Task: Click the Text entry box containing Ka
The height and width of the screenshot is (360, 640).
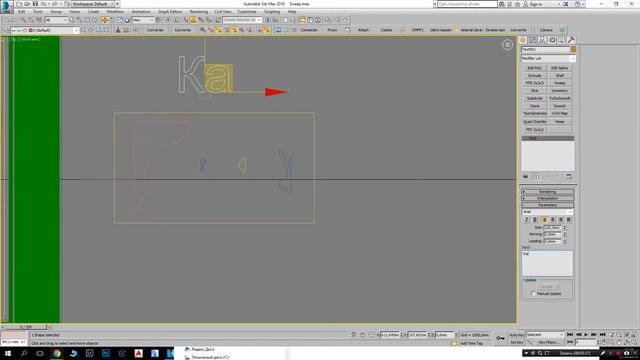Action: (547, 263)
